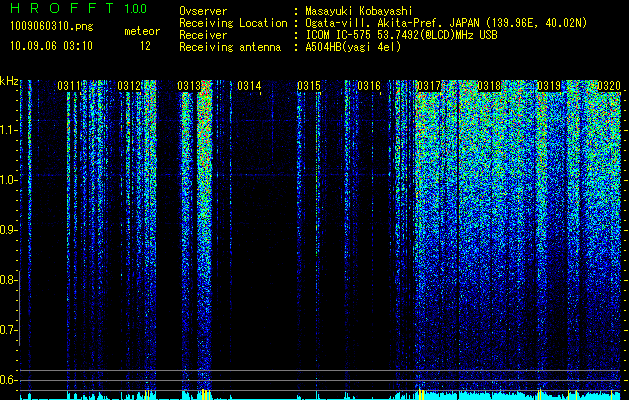Click the 0.7 kHz axis tick label

click(x=8, y=330)
